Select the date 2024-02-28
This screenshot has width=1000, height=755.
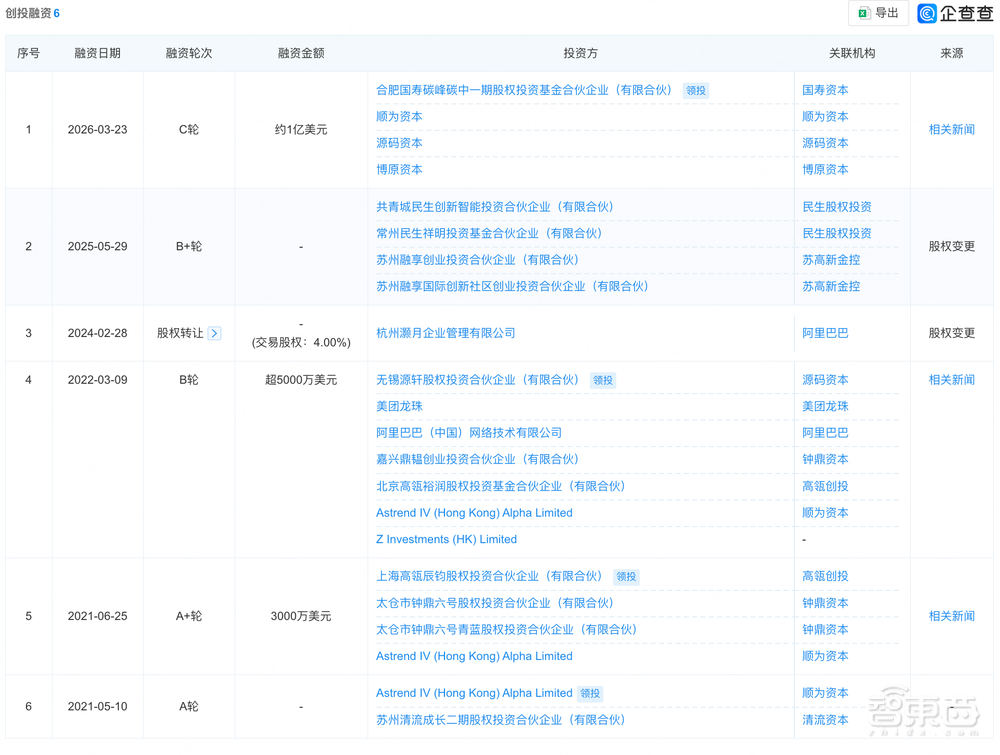tap(98, 333)
